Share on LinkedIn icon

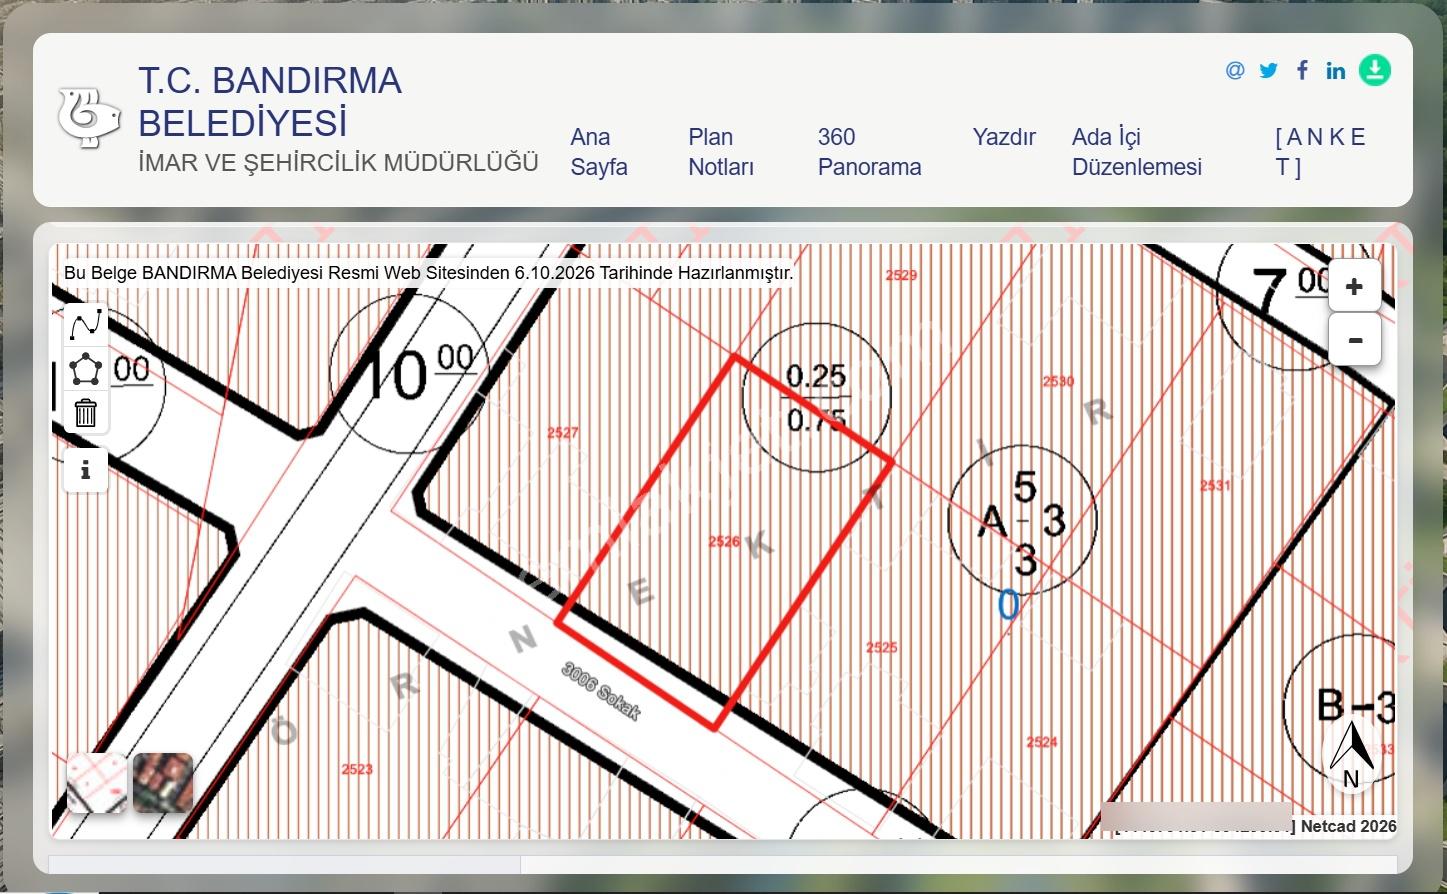(1336, 70)
